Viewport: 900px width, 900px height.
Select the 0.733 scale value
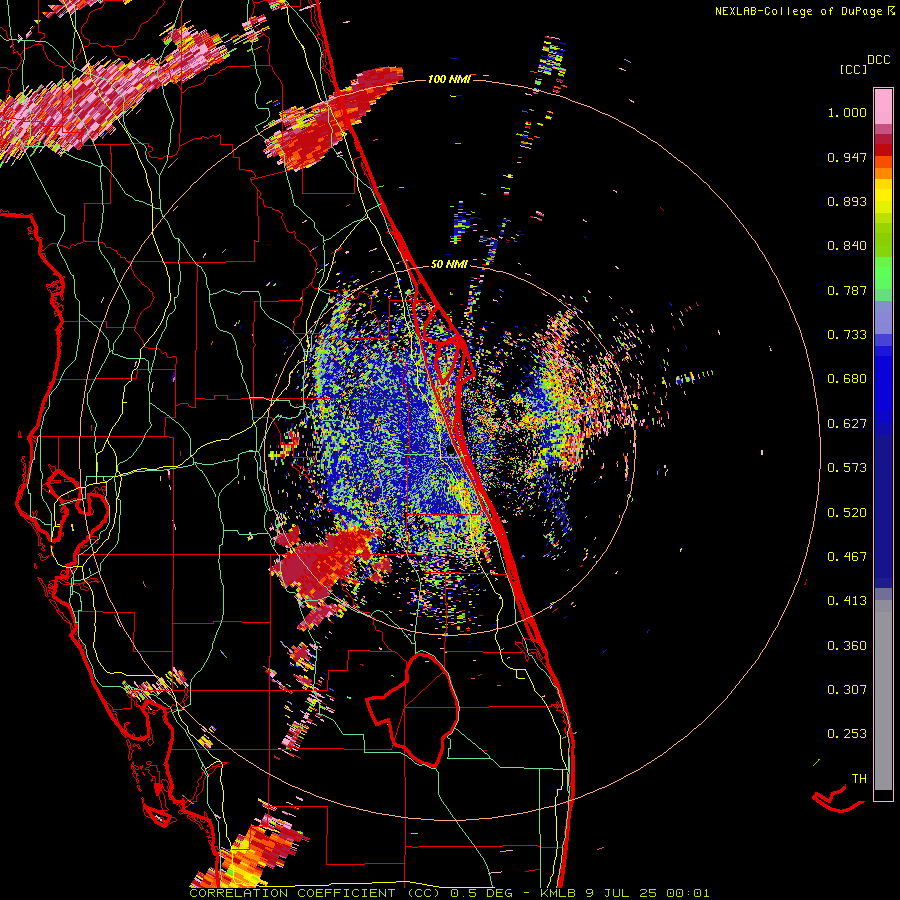(847, 335)
